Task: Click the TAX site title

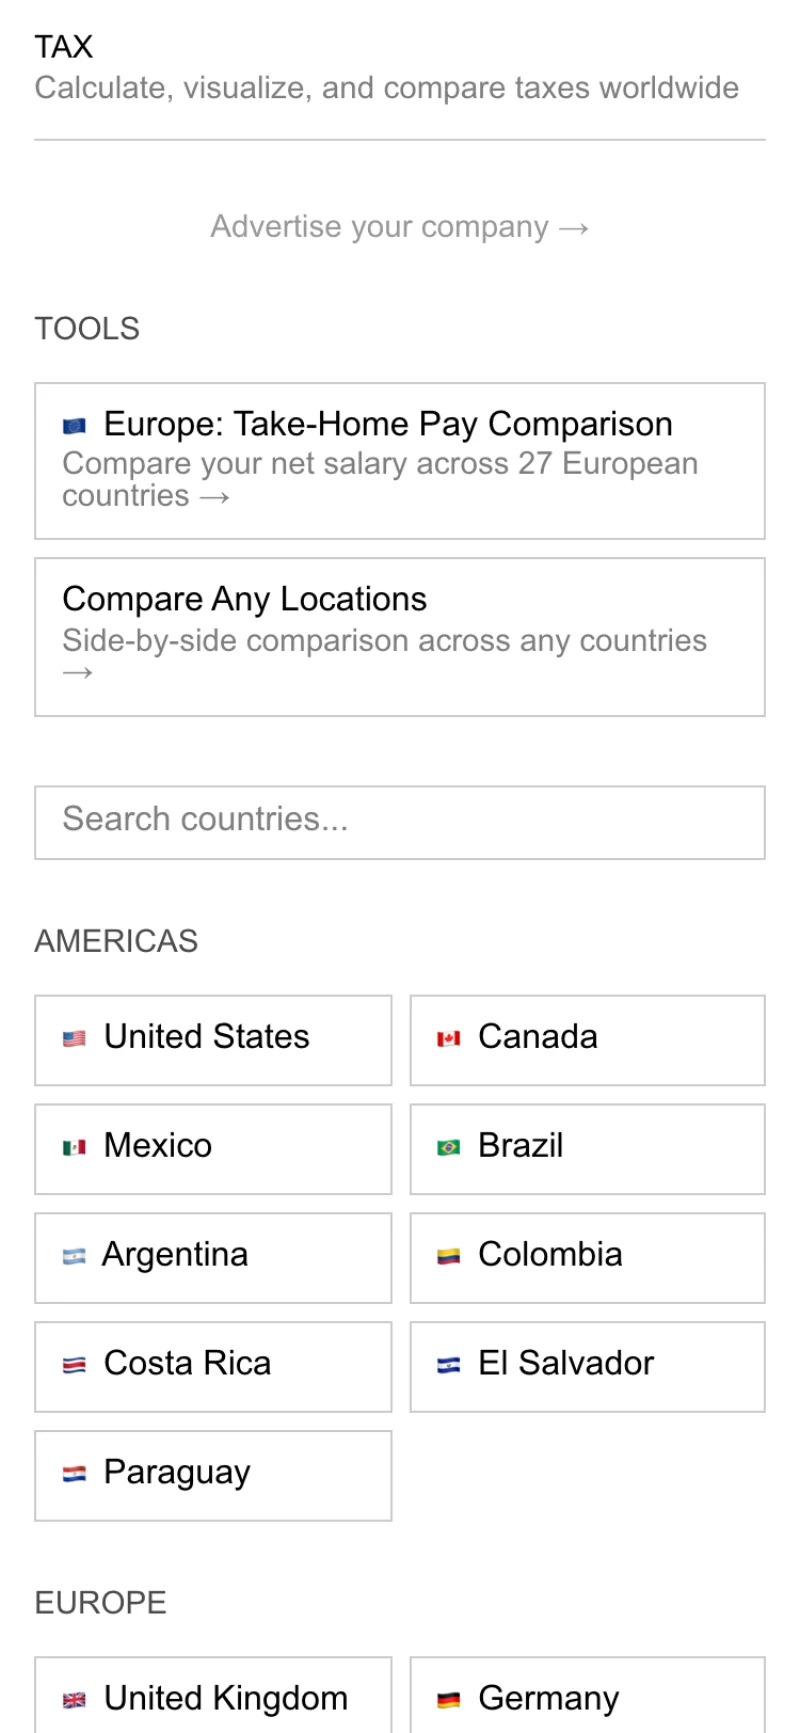Action: point(64,47)
